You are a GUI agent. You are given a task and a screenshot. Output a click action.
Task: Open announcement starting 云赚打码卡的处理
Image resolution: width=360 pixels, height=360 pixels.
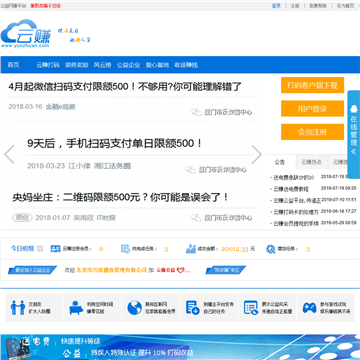295,212
